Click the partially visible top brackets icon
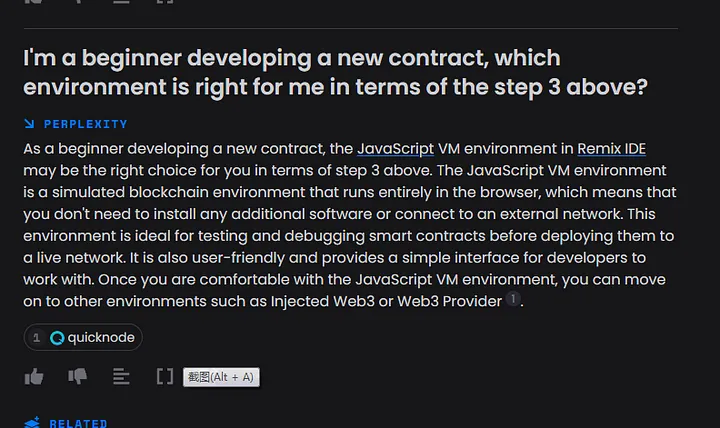The height and width of the screenshot is (428, 720). [165, 2]
